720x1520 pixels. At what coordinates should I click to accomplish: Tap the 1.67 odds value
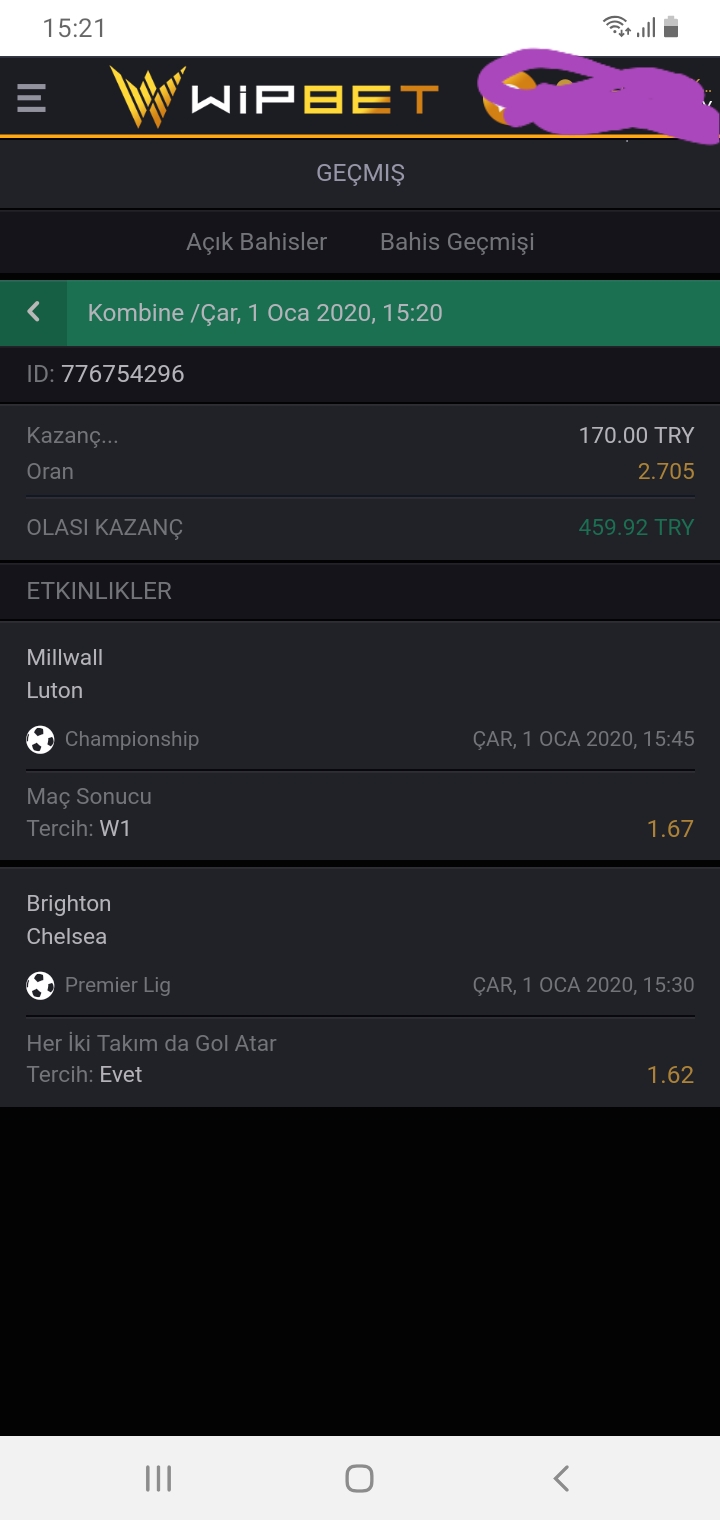coord(670,829)
